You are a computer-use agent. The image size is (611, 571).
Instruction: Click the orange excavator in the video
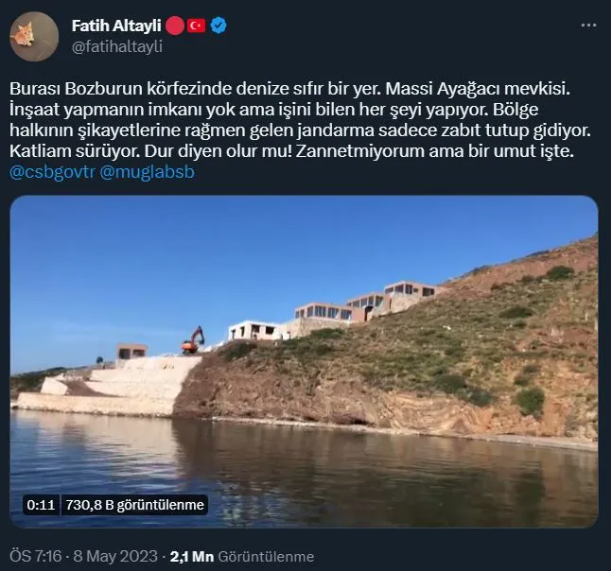(x=192, y=340)
